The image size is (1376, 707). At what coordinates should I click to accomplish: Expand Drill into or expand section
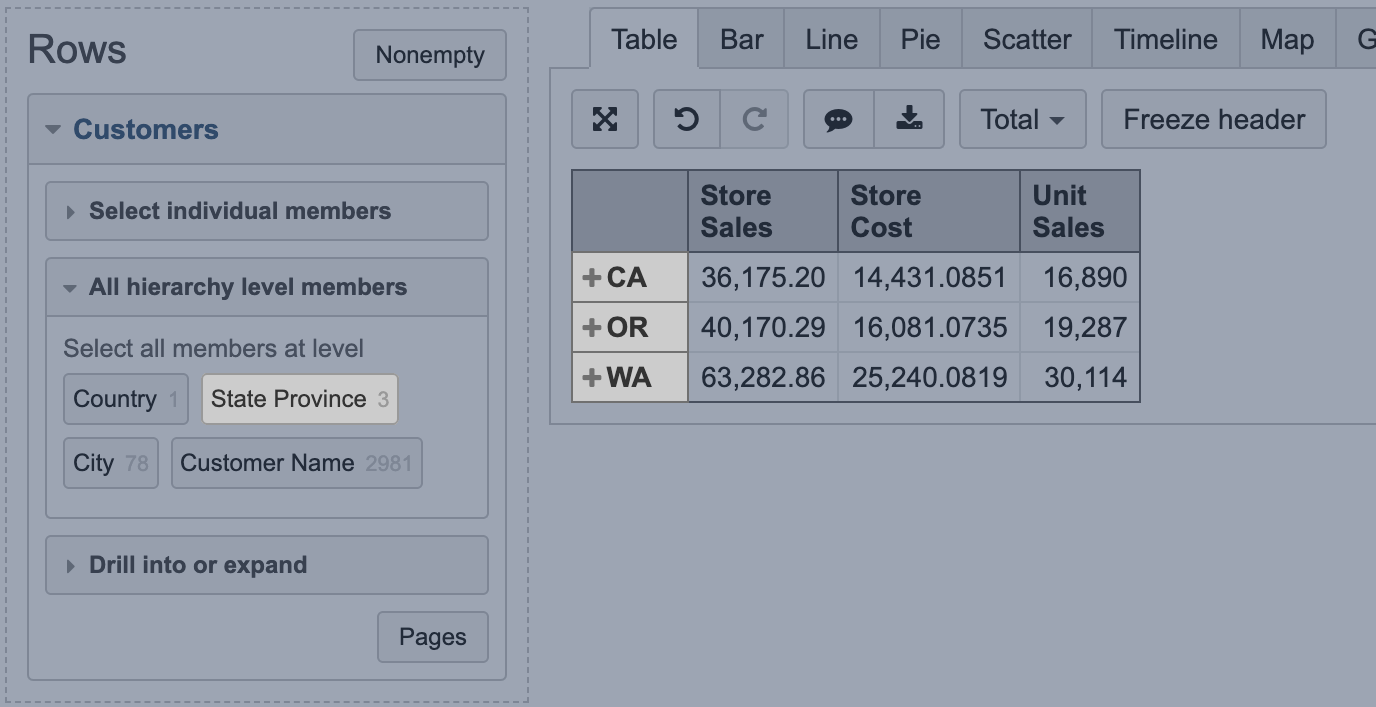tap(198, 565)
